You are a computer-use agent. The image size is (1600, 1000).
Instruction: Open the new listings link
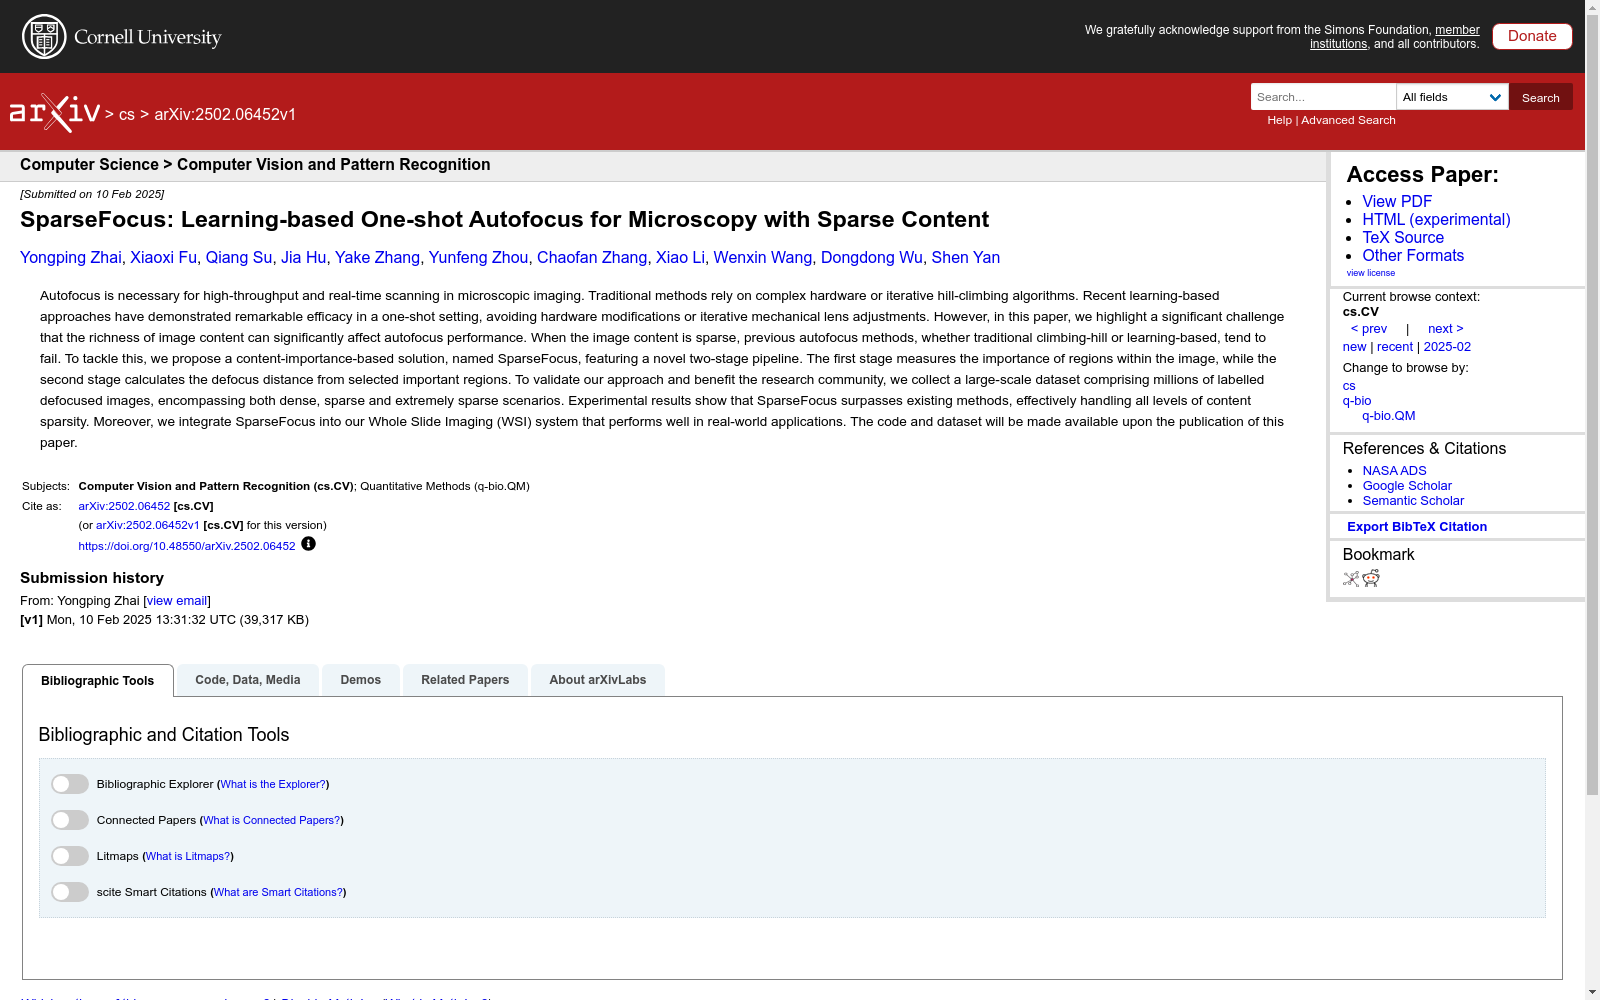[x=1354, y=347]
